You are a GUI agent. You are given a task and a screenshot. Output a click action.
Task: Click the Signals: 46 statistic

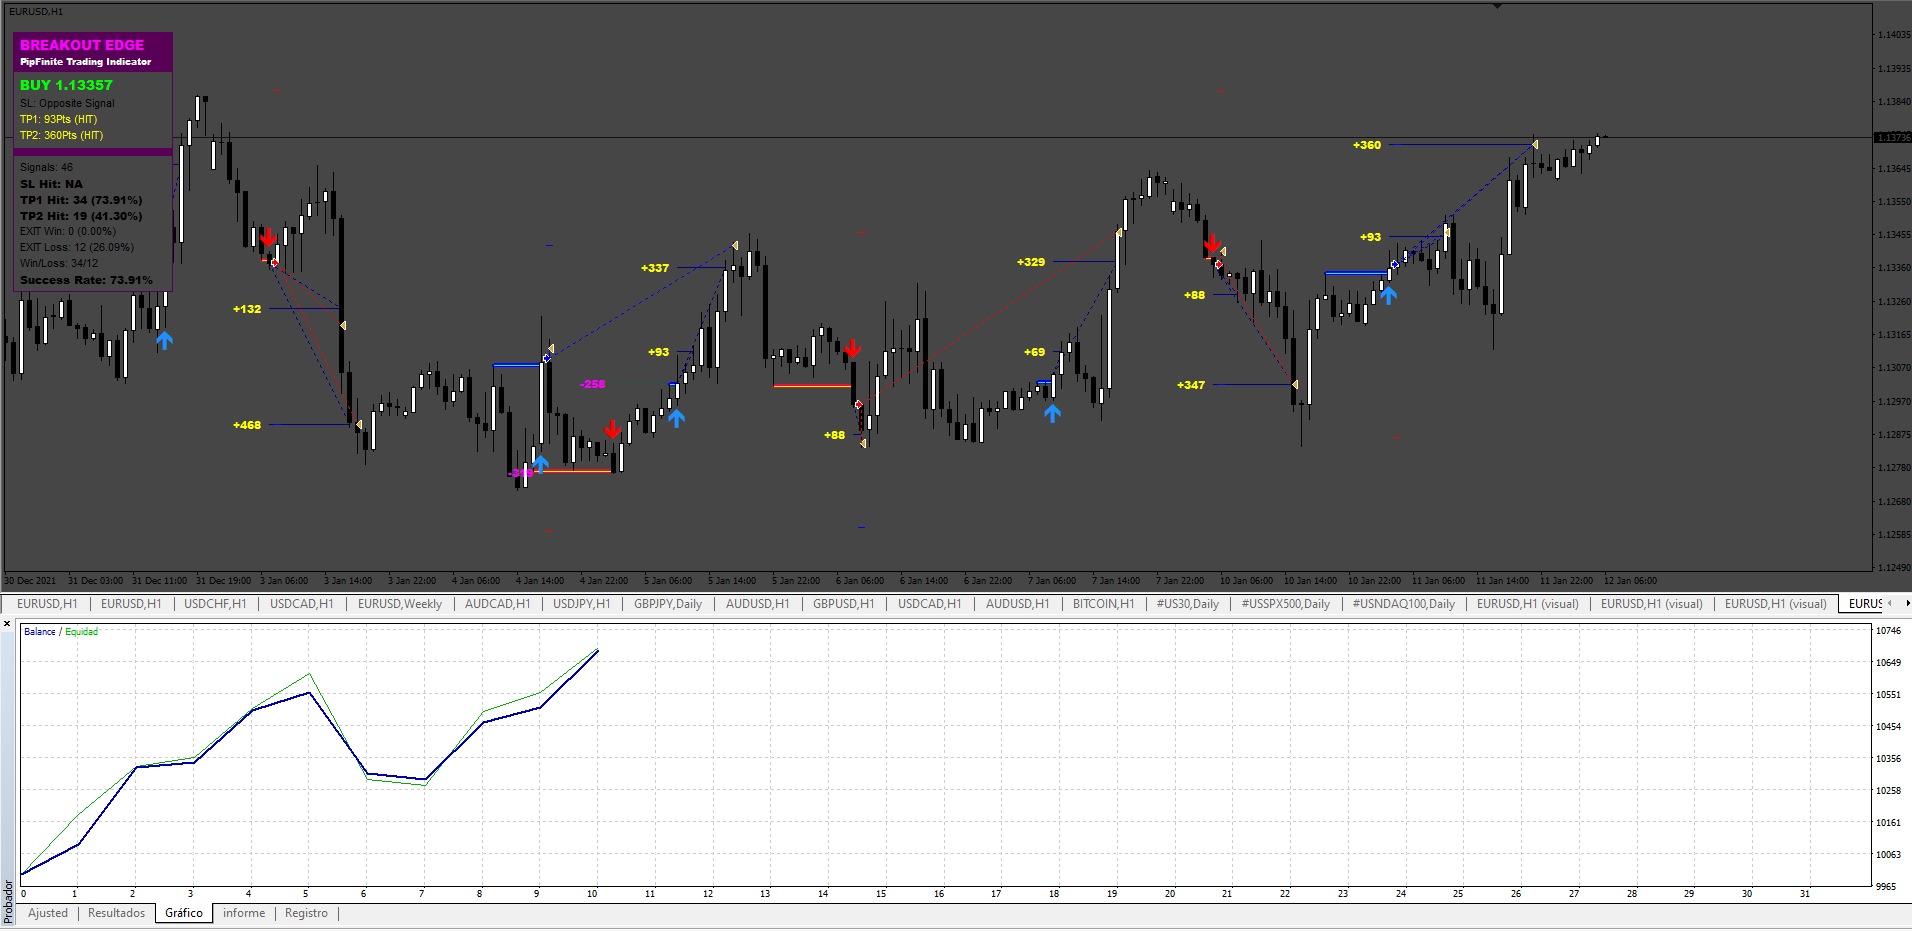point(46,167)
